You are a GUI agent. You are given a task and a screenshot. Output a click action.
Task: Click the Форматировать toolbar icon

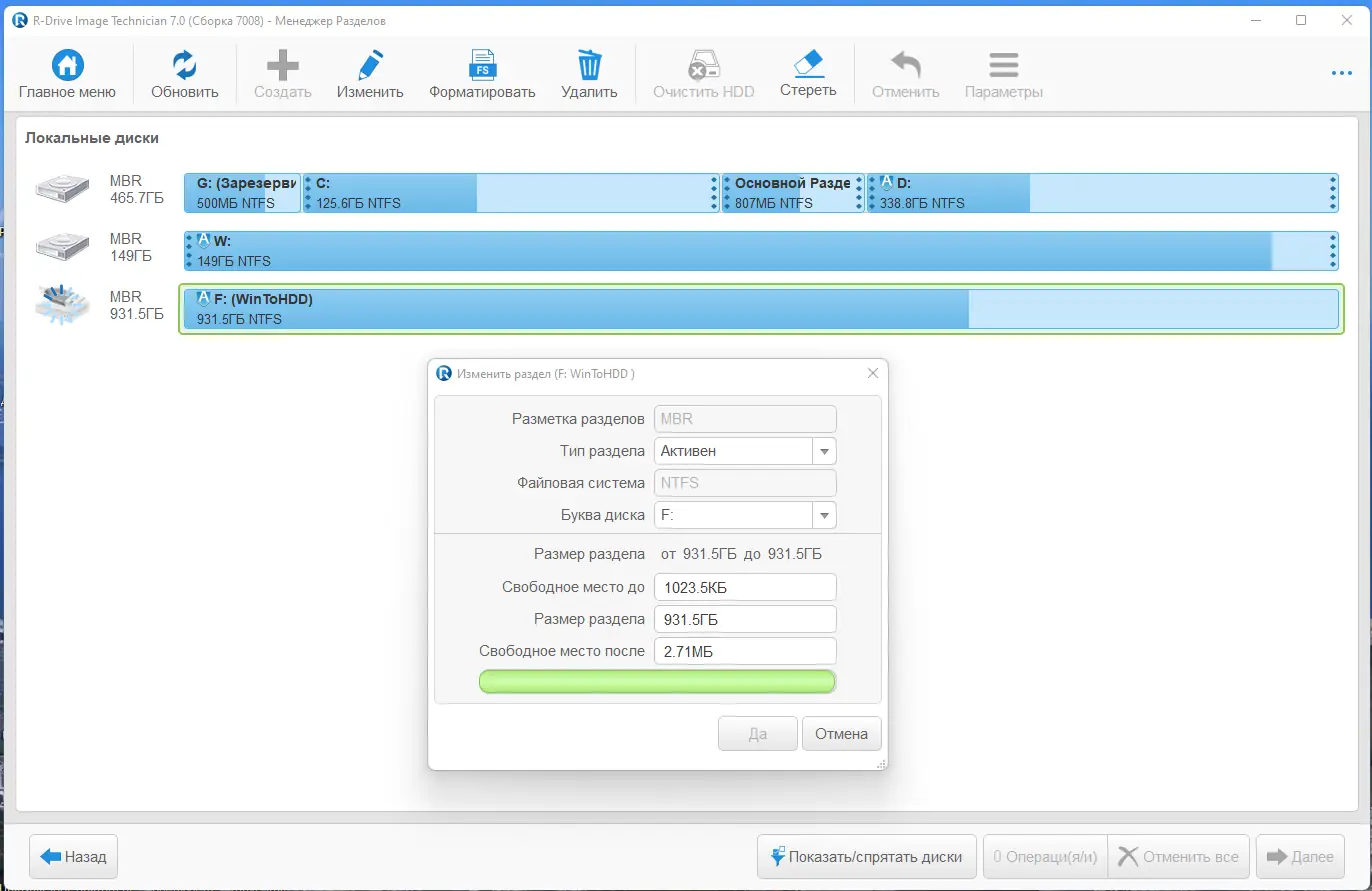point(482,66)
